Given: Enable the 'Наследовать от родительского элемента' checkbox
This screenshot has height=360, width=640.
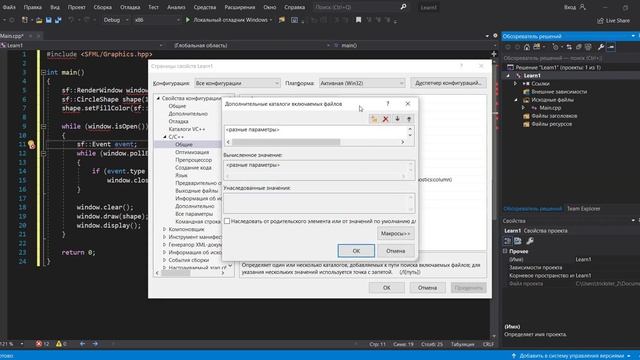Looking at the screenshot, I should pyautogui.click(x=227, y=221).
